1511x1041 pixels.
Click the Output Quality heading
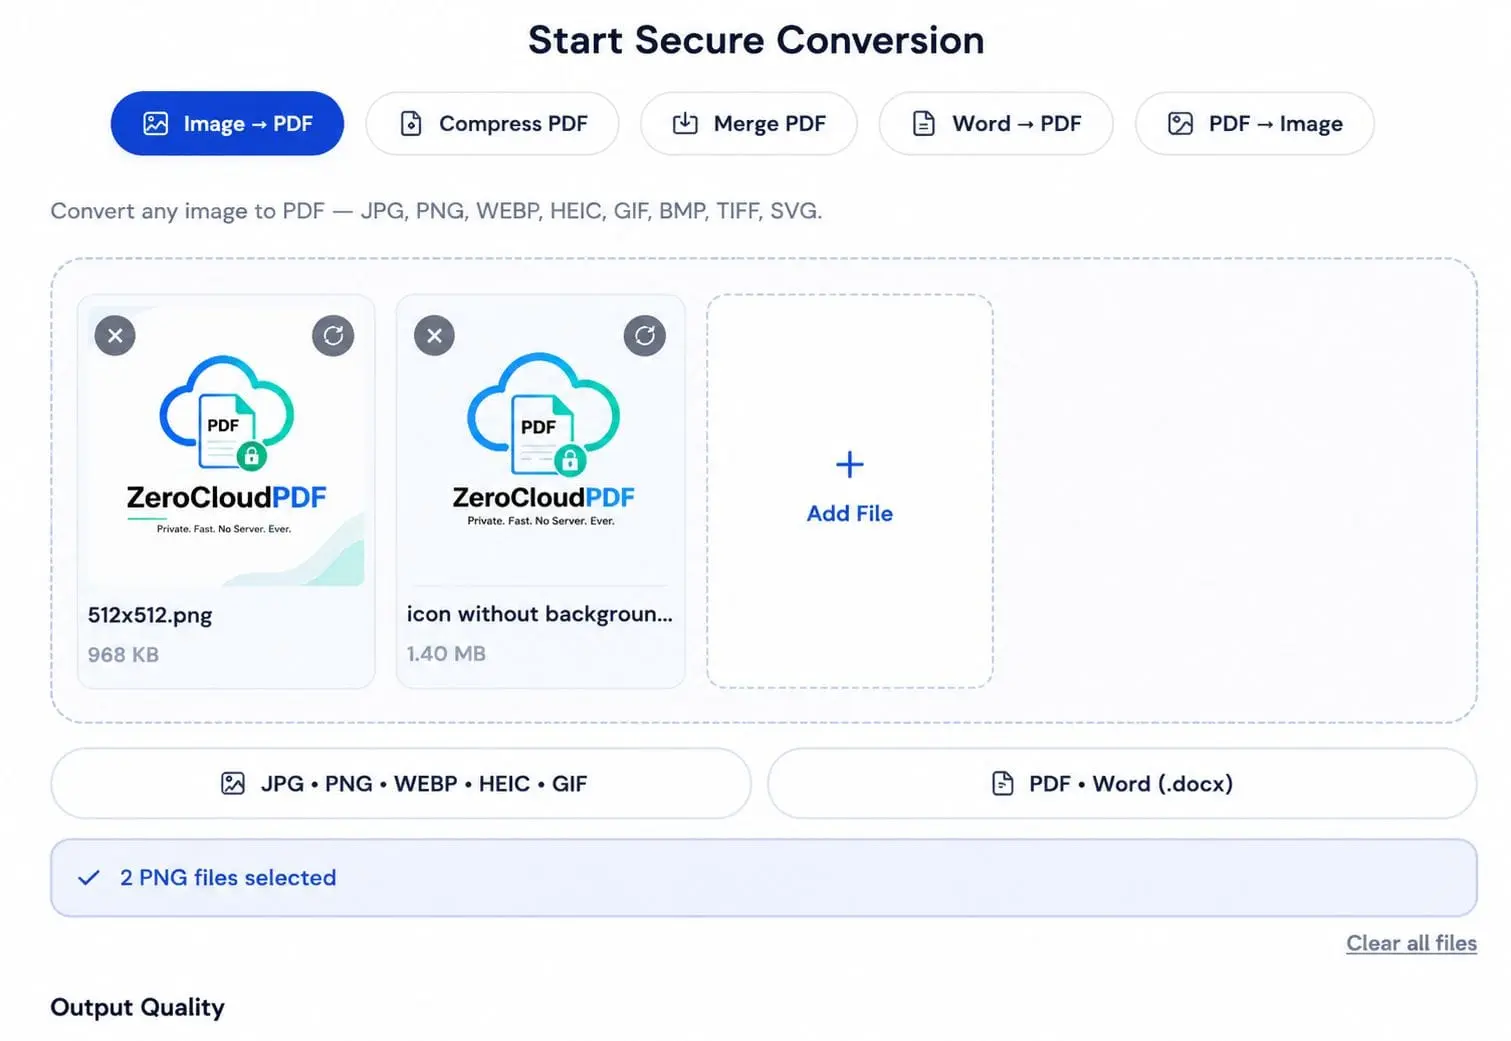click(138, 1007)
